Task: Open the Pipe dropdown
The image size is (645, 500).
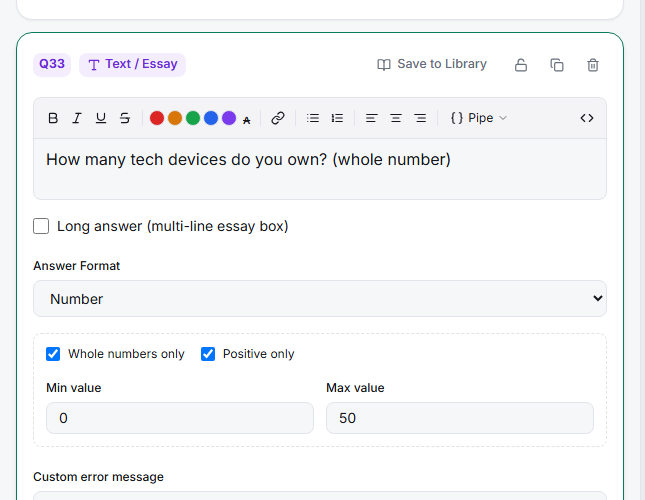Action: pyautogui.click(x=479, y=118)
